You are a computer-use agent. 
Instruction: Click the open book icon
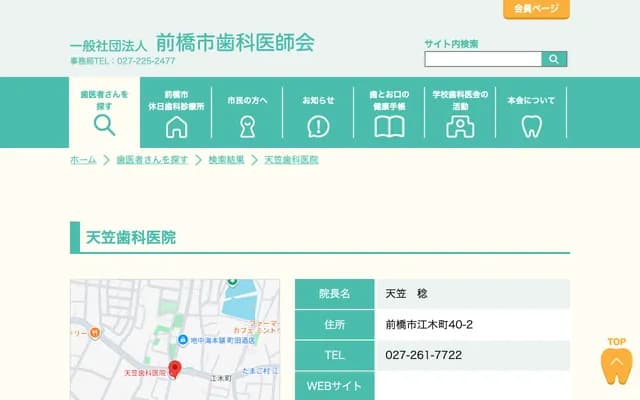point(389,127)
